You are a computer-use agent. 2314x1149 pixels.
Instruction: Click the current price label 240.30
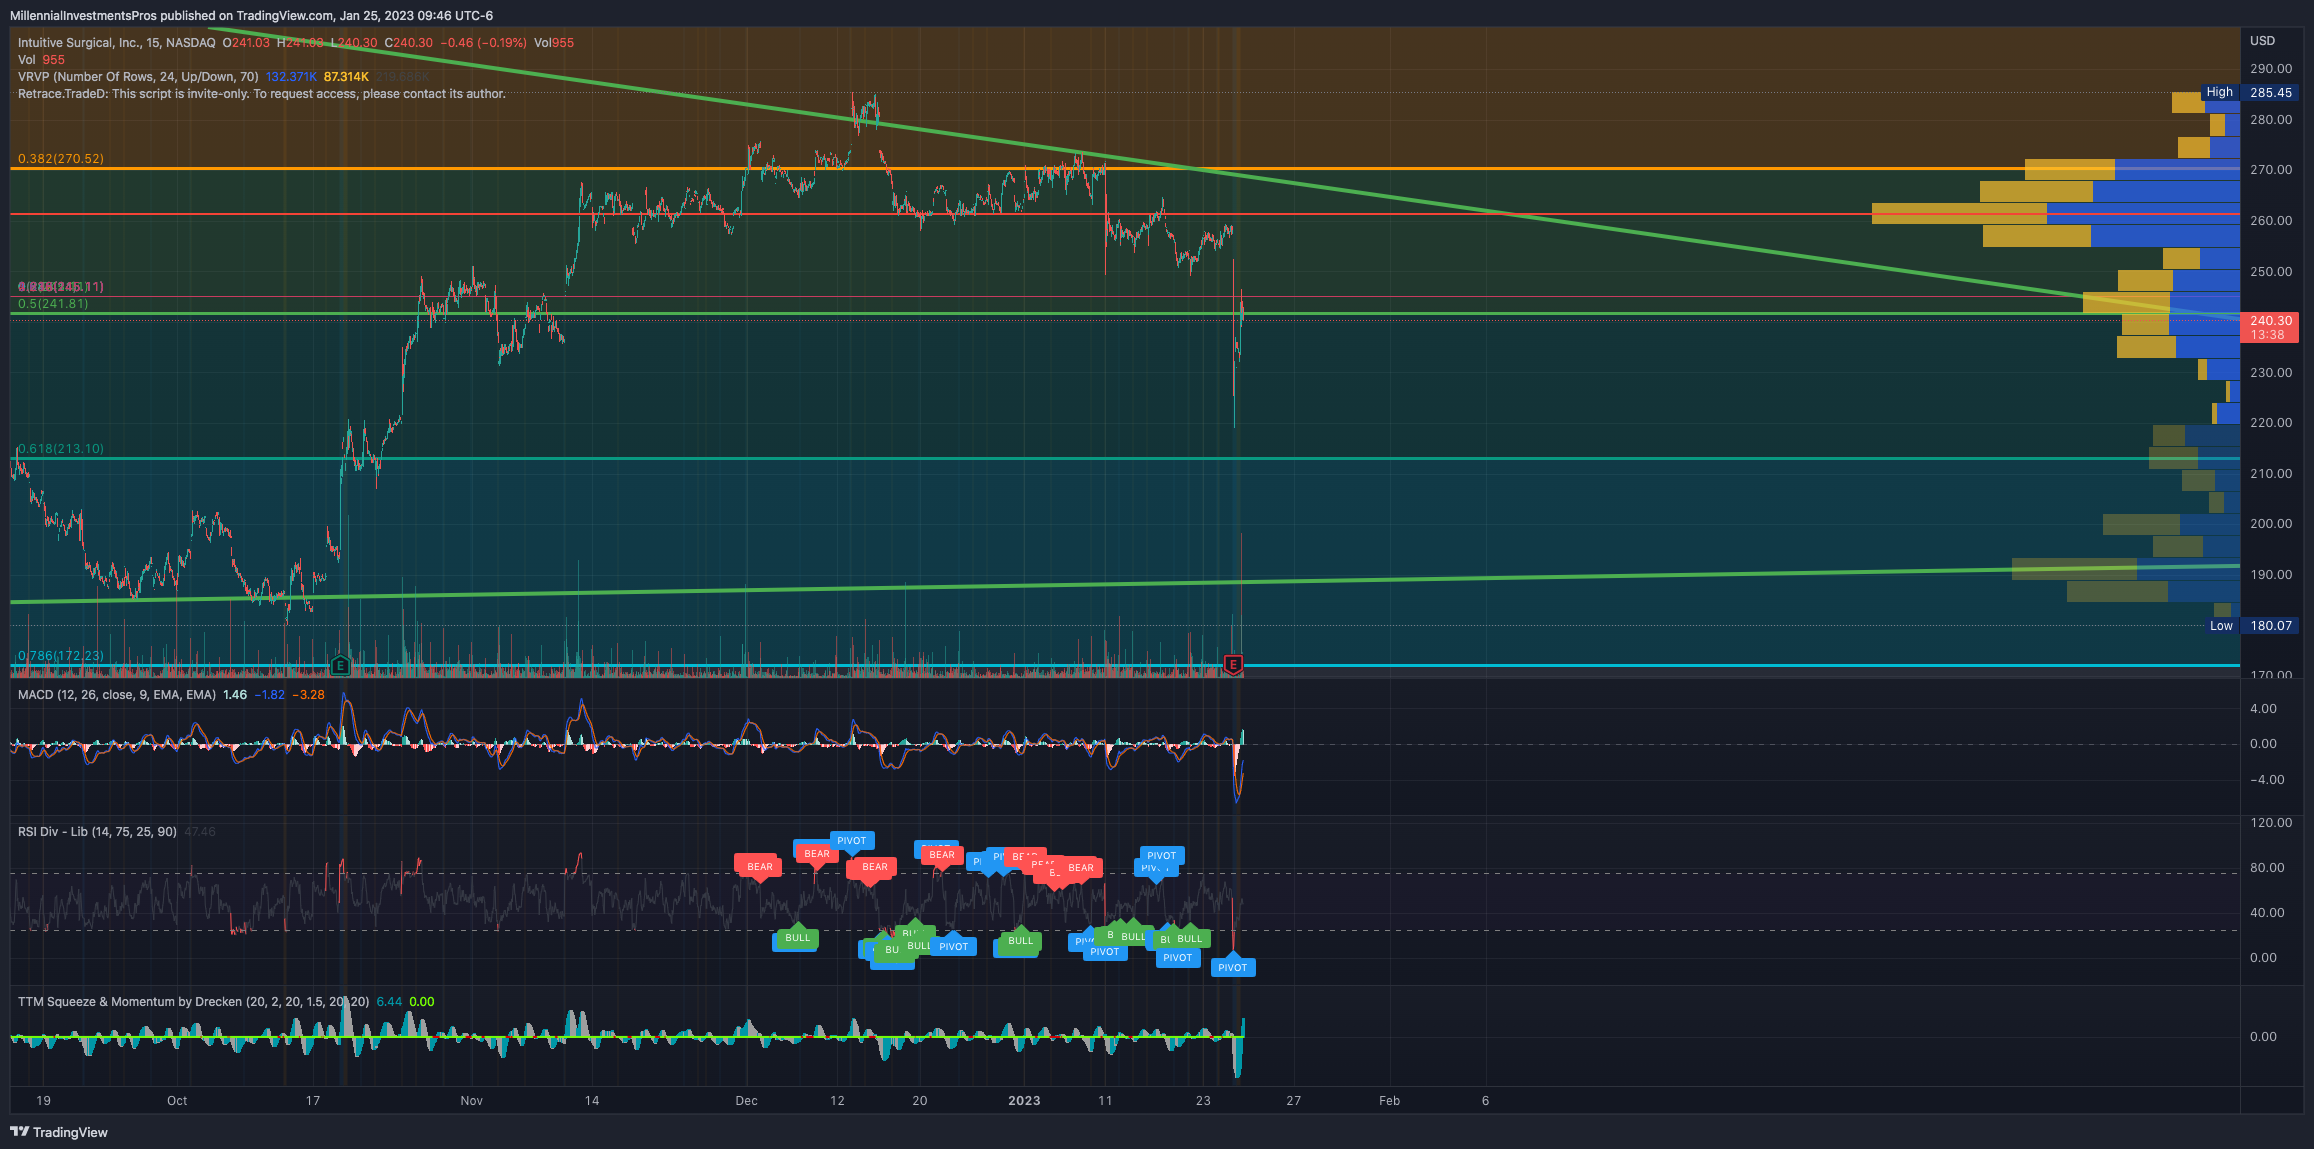point(2269,327)
